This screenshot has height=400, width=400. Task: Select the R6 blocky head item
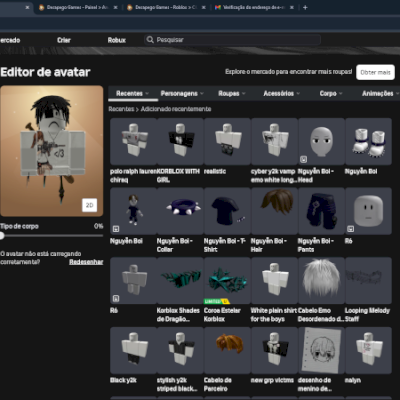click(368, 211)
